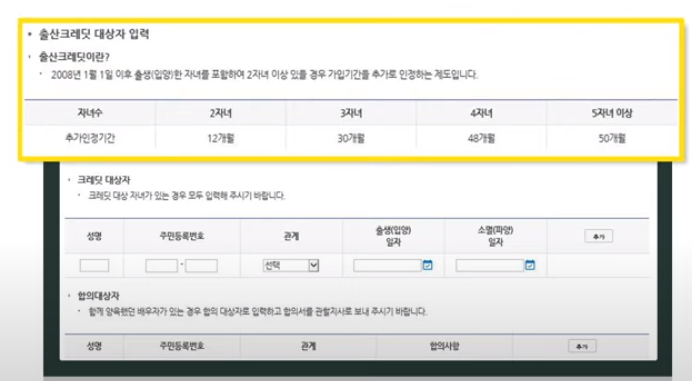Click the 출산크레딧 대상자 입력 heading
The image size is (692, 381).
coord(94,34)
